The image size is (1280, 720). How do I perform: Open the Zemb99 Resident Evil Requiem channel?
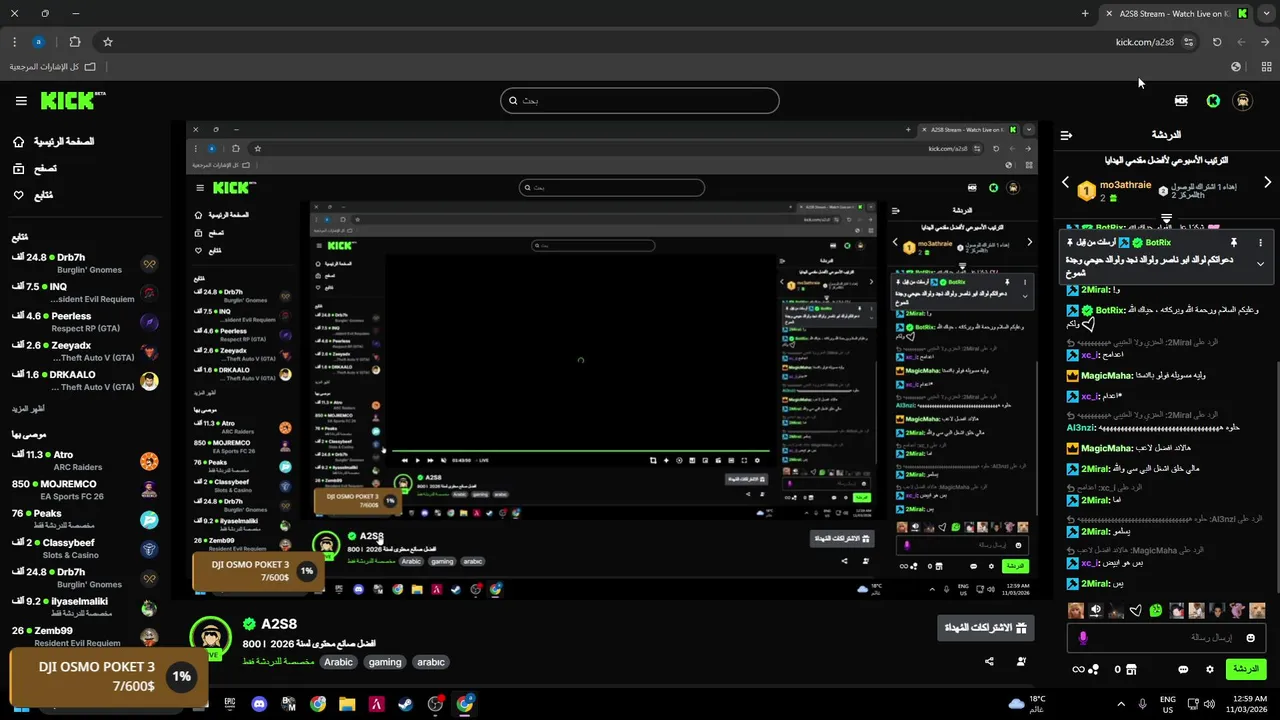click(85, 636)
